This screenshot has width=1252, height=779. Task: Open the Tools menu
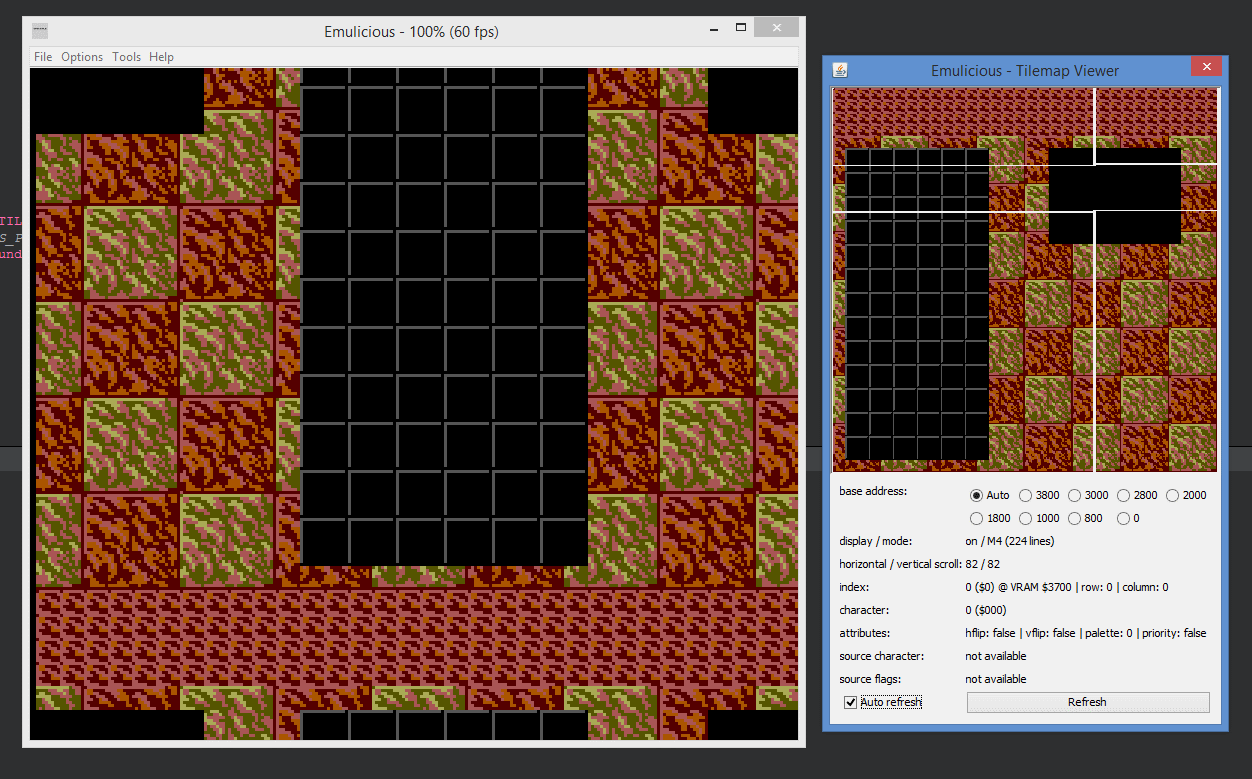click(x=126, y=57)
